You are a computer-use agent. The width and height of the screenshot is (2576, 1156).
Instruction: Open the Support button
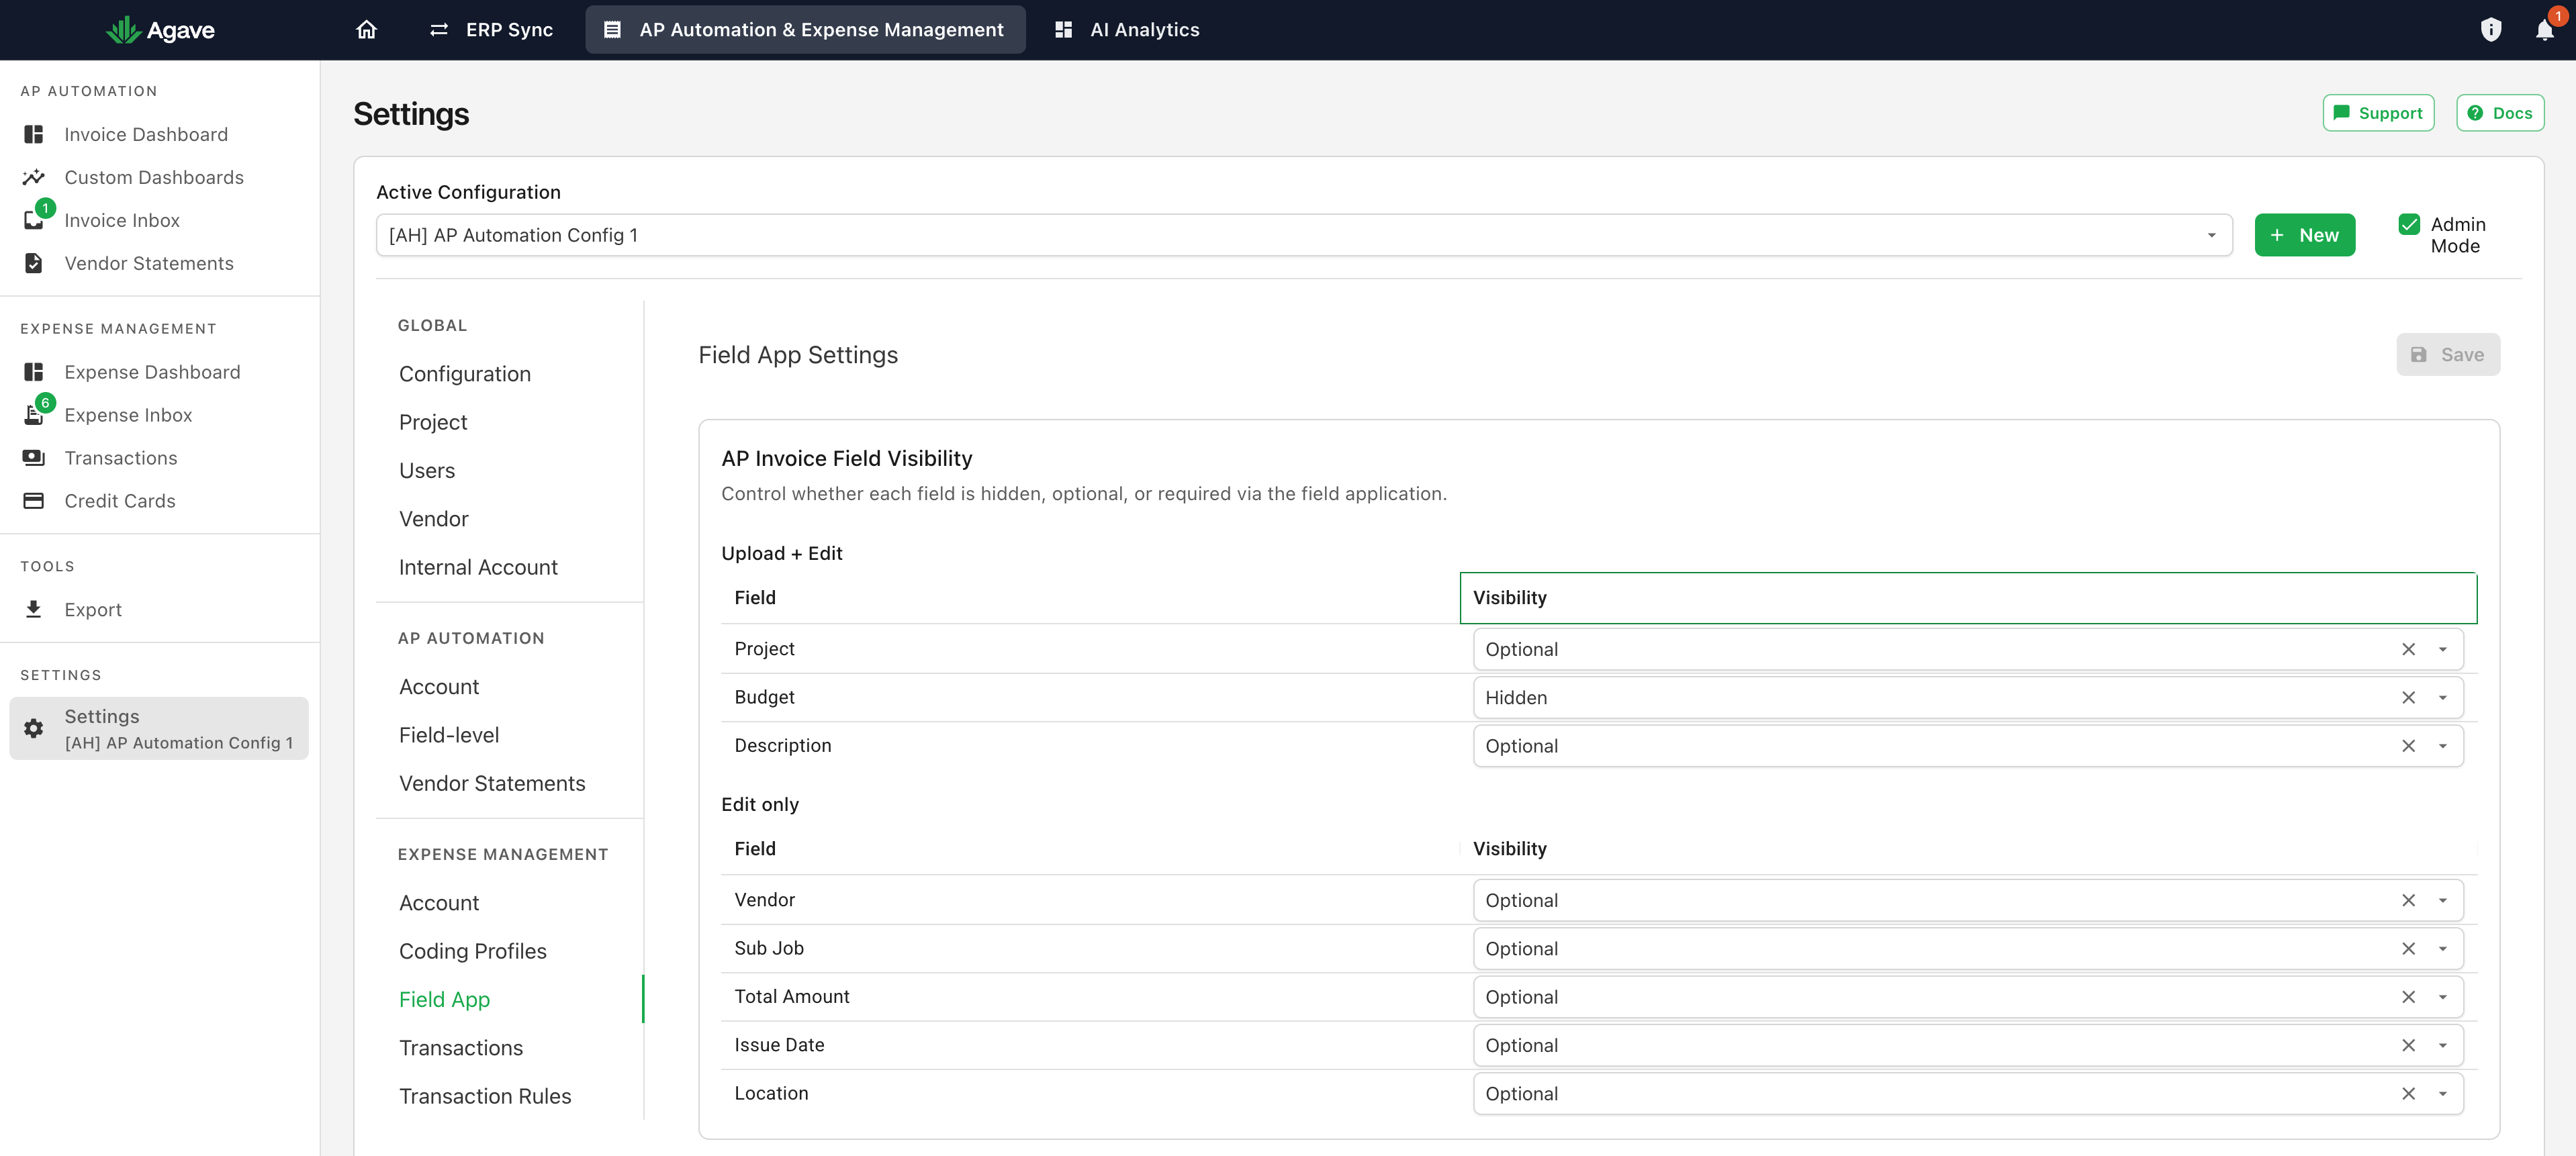(2377, 113)
